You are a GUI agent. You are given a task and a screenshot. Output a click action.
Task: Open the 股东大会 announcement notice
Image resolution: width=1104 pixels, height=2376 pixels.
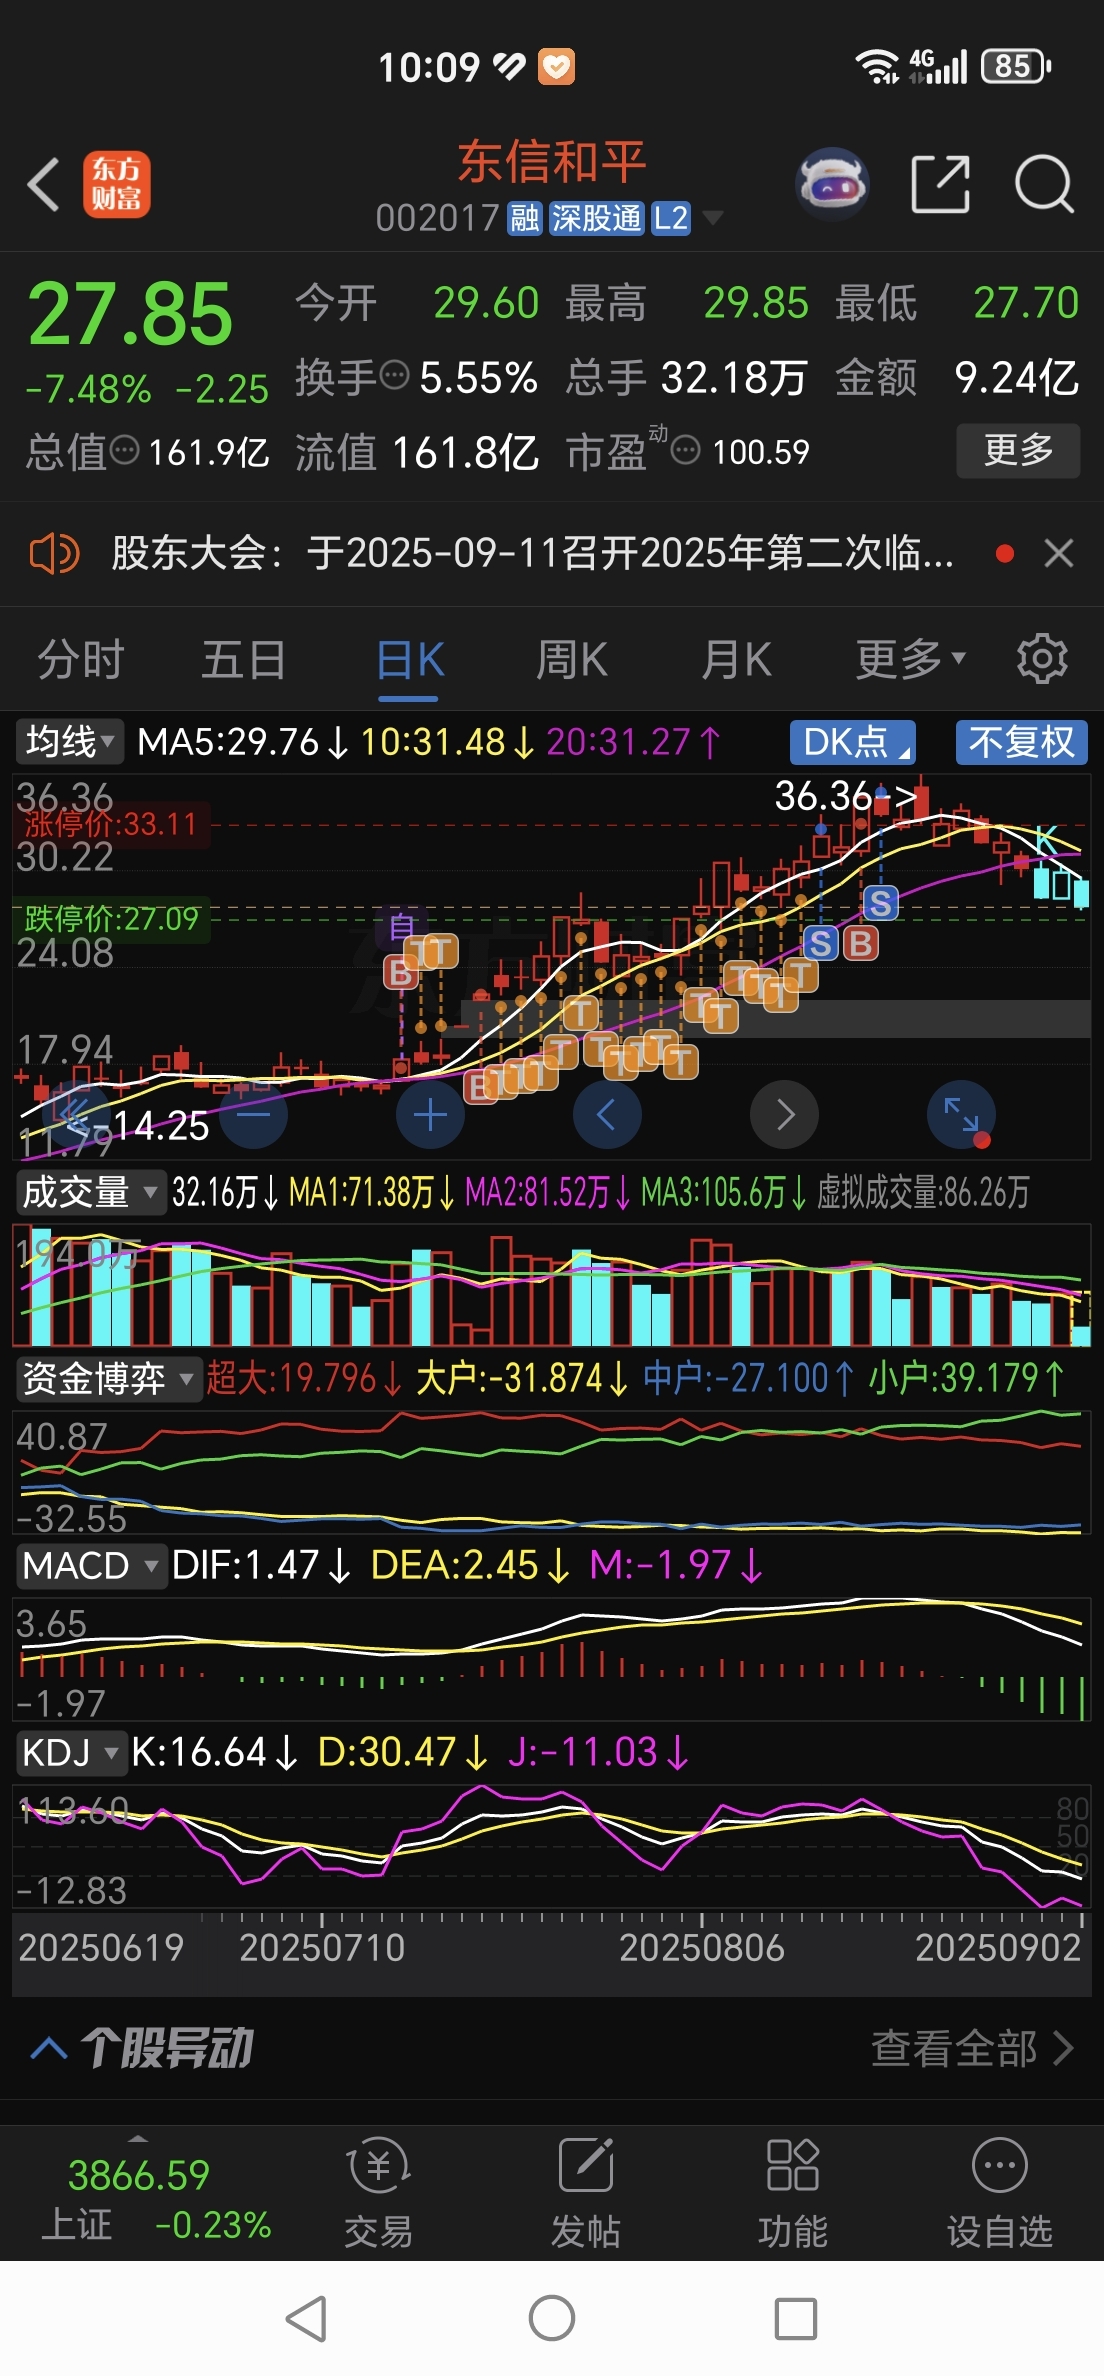point(532,553)
